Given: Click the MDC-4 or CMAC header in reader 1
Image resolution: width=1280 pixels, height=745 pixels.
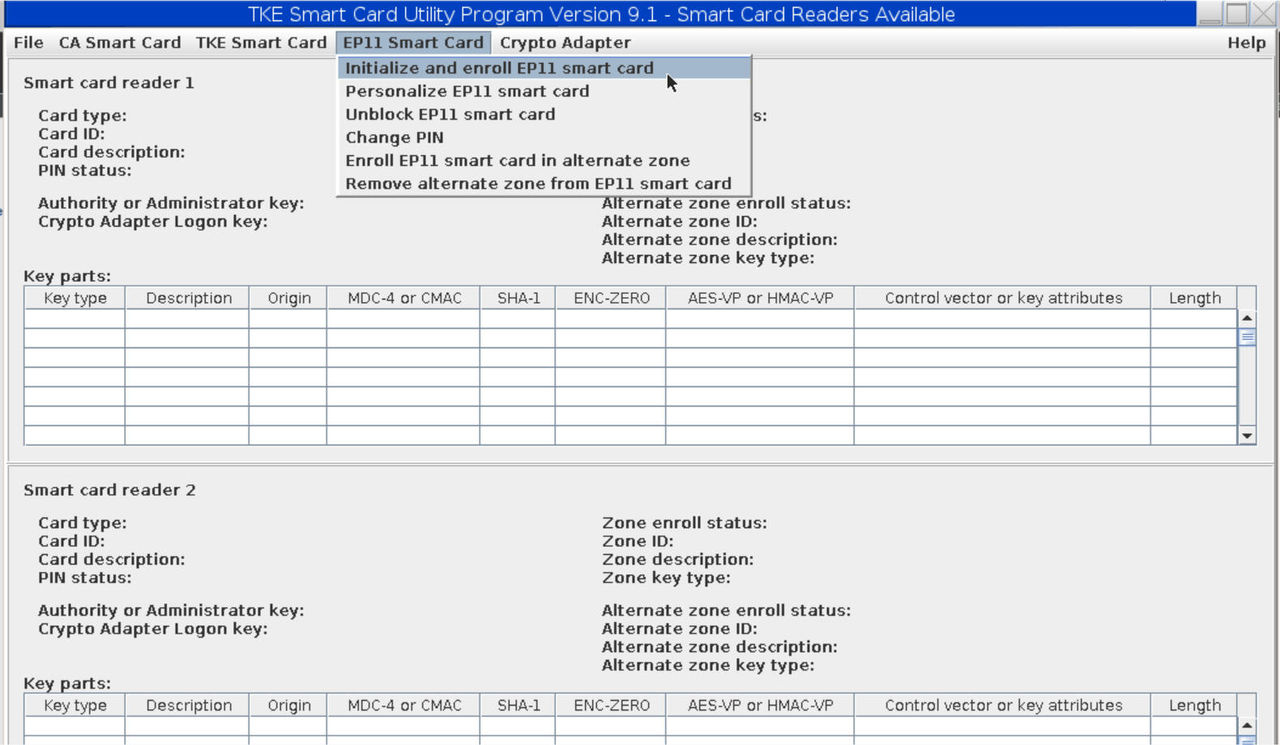Looking at the screenshot, I should 404,298.
